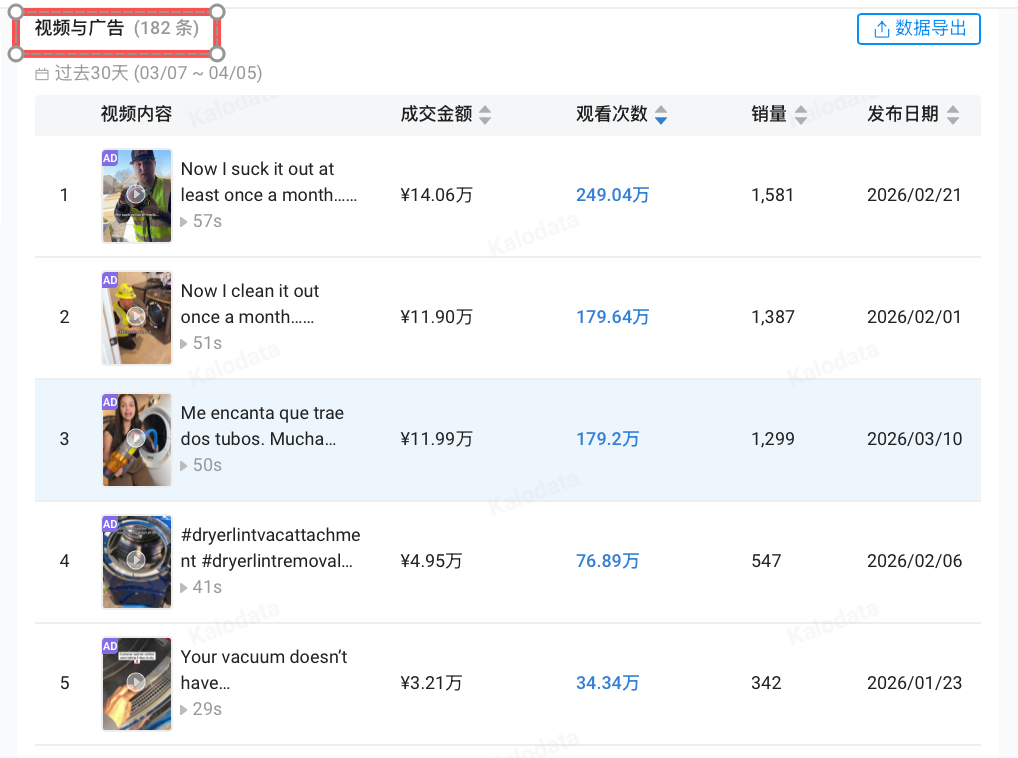Click the play icon on the dryerlintvacattachment video

tap(136, 561)
